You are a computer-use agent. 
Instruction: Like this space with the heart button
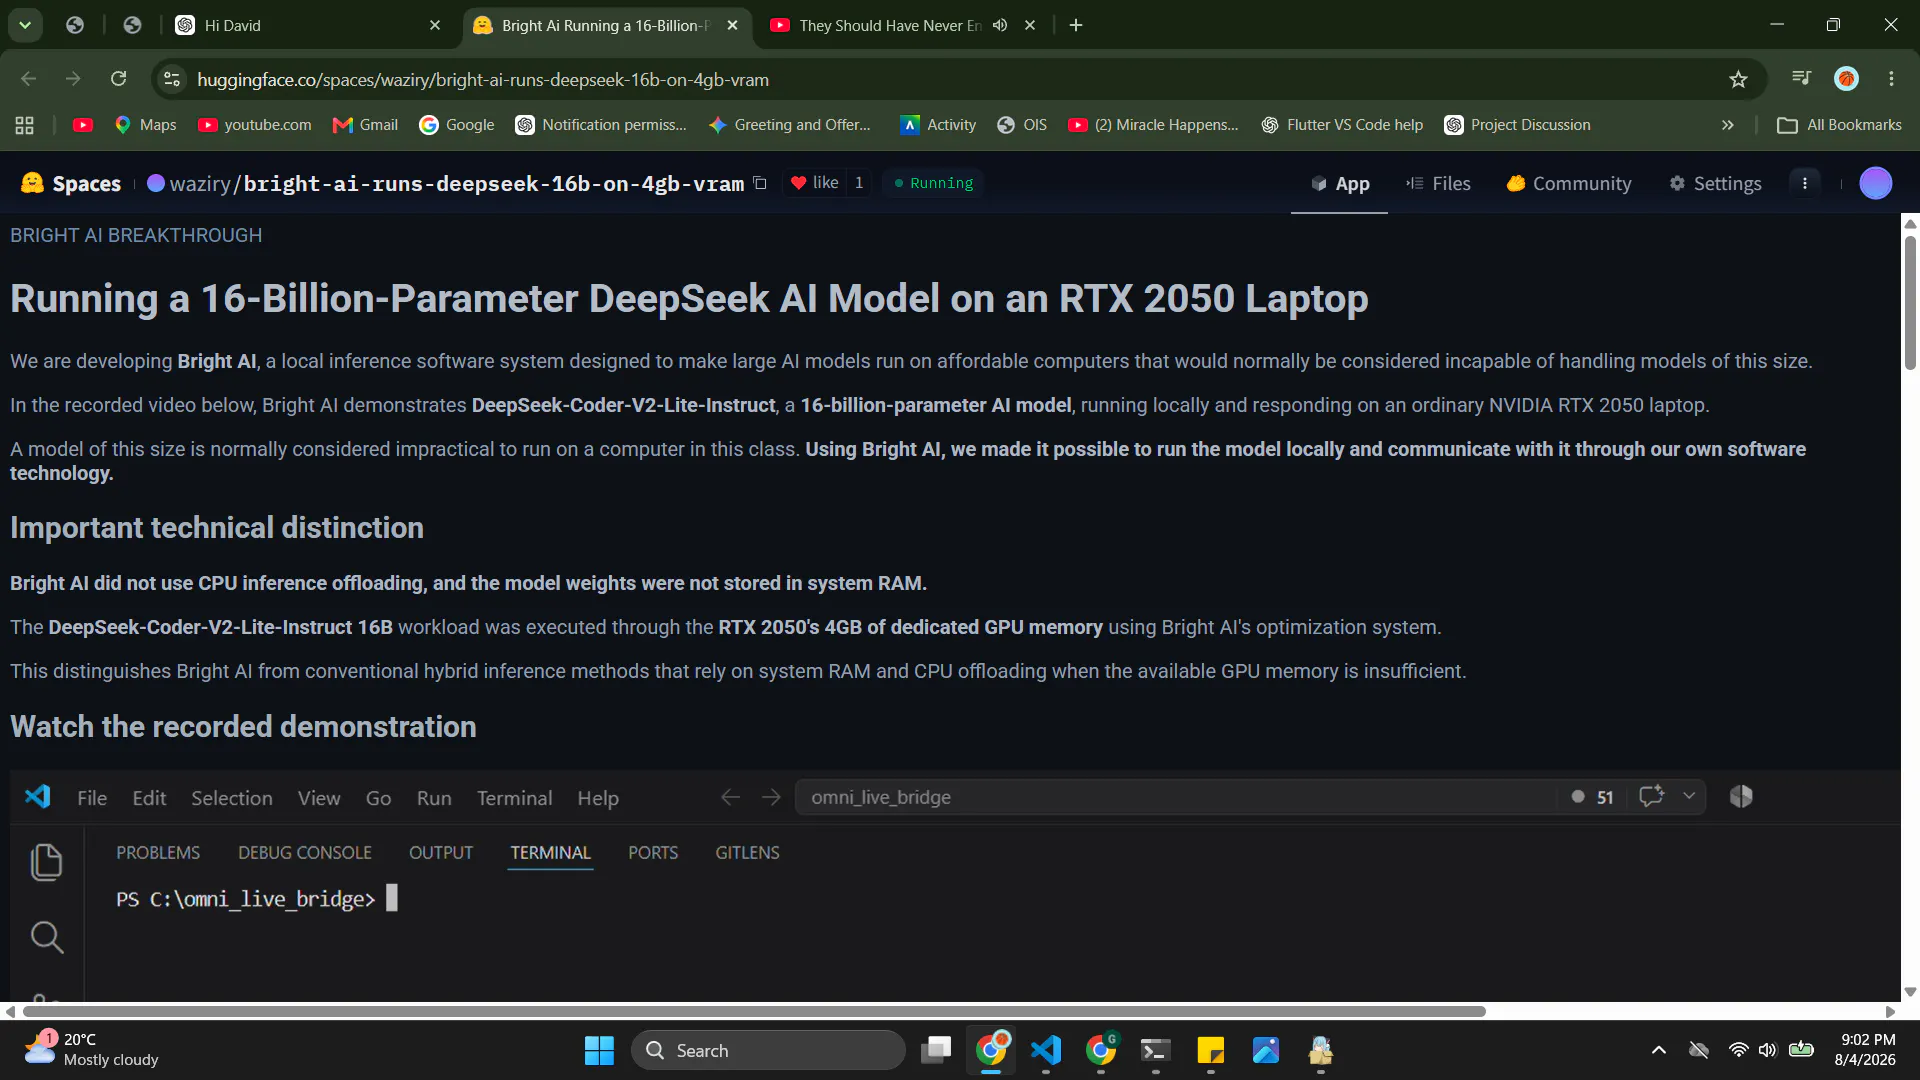pos(815,183)
